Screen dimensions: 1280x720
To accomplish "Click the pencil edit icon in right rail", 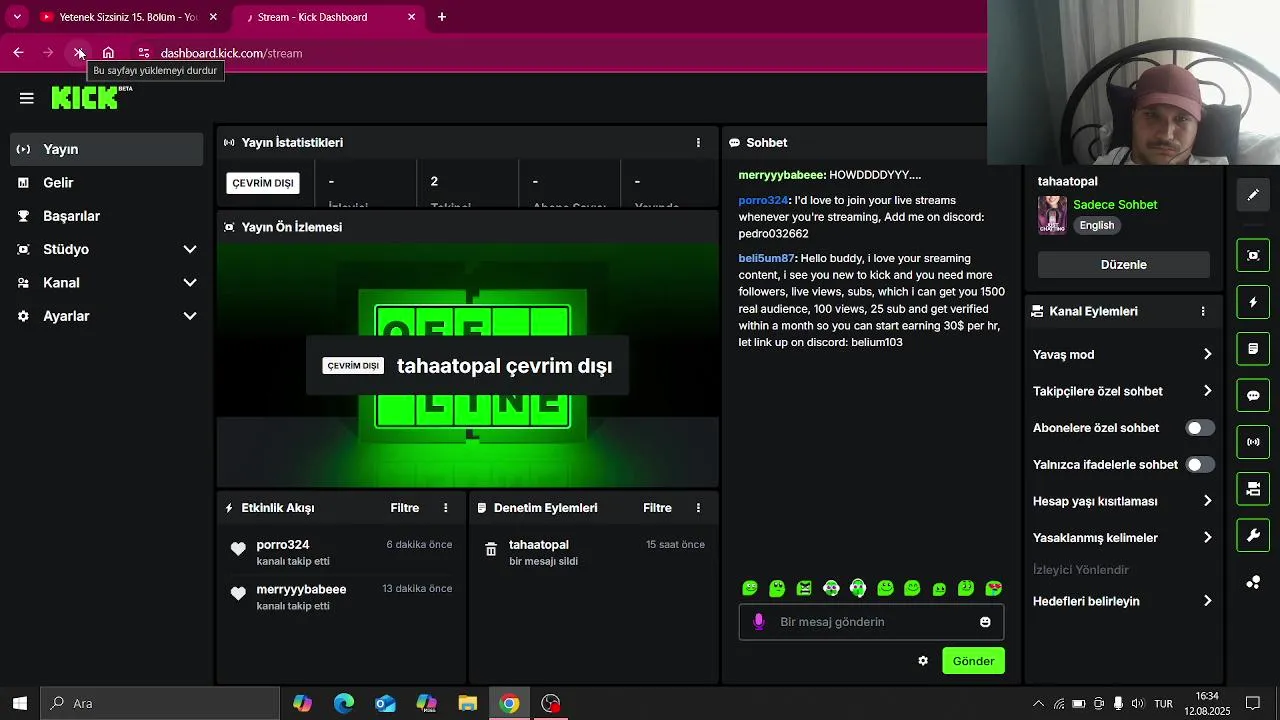I will 1253,195.
